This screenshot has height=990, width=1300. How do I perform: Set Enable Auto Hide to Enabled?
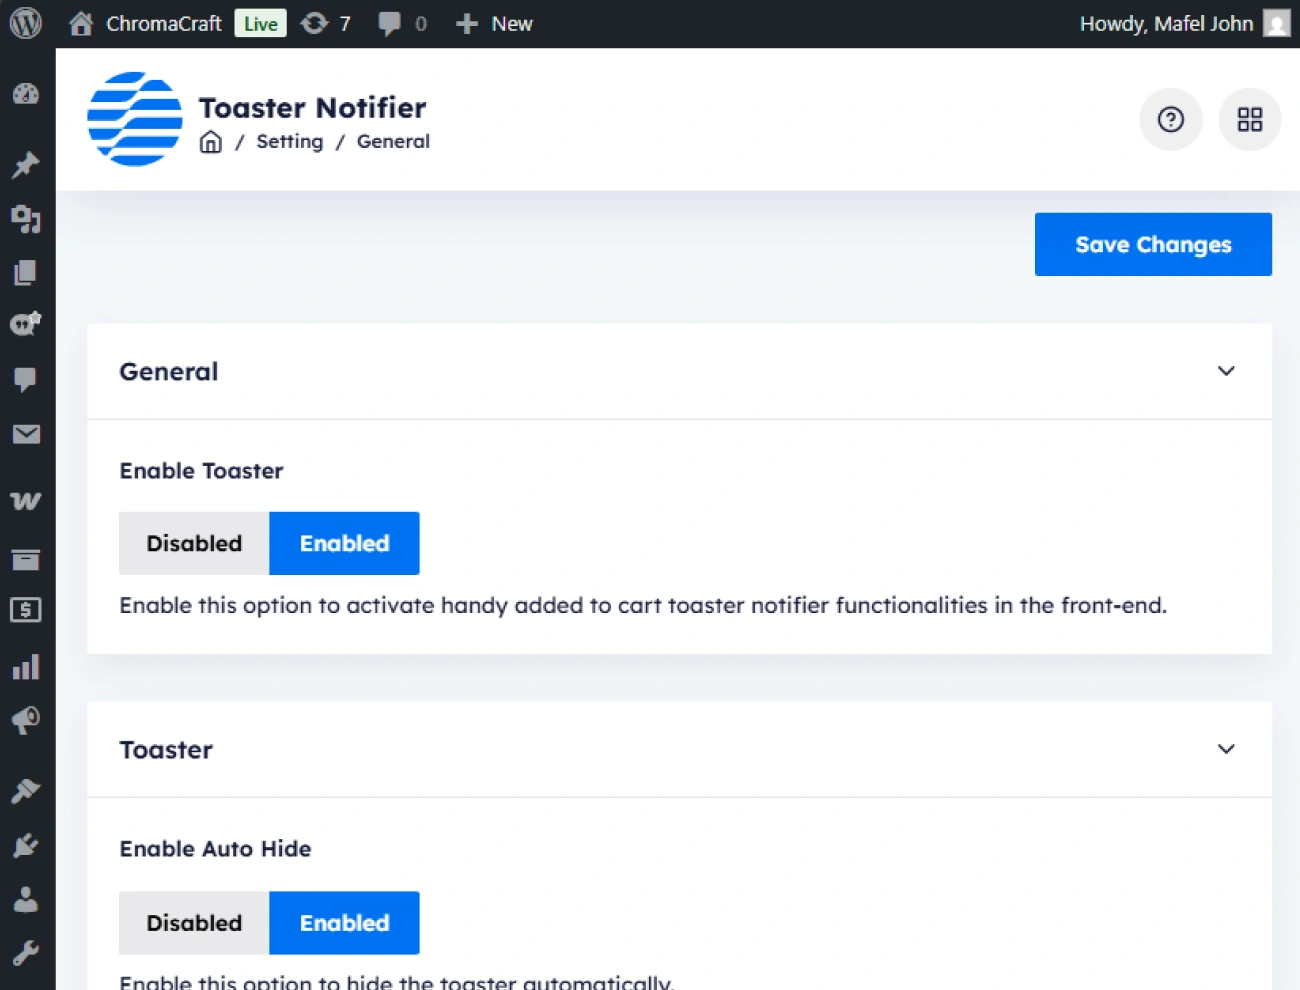345,923
